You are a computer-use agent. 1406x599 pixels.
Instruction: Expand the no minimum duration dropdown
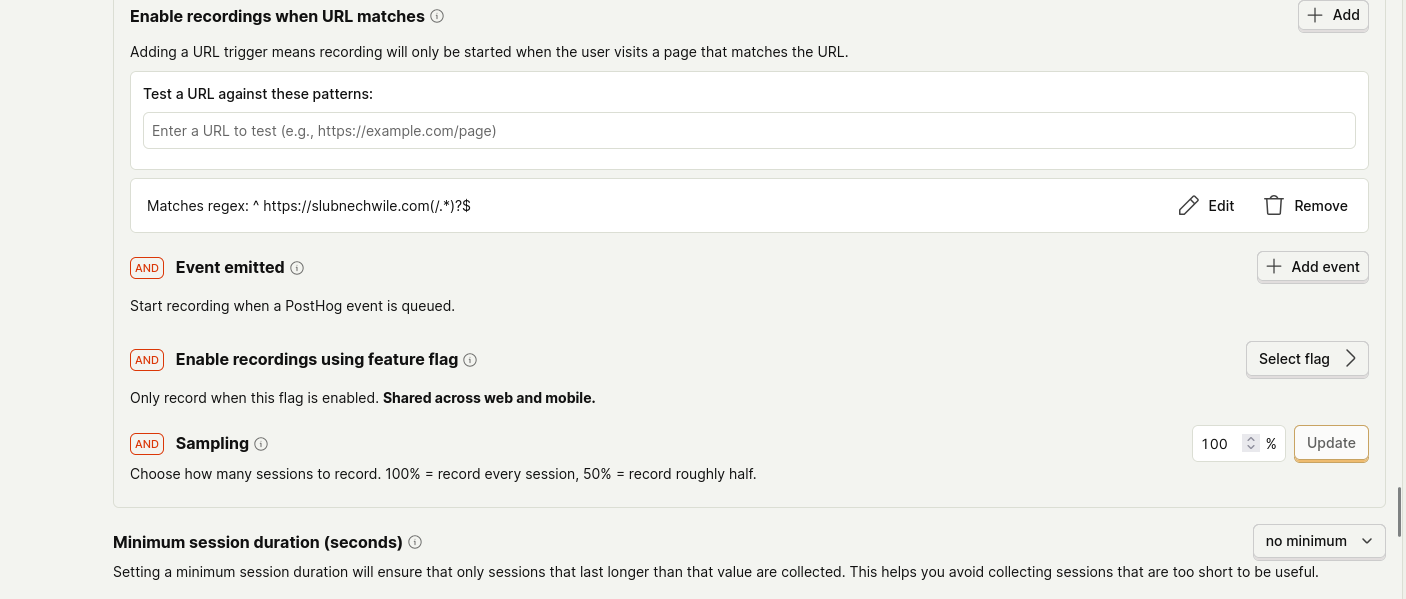tap(1318, 541)
